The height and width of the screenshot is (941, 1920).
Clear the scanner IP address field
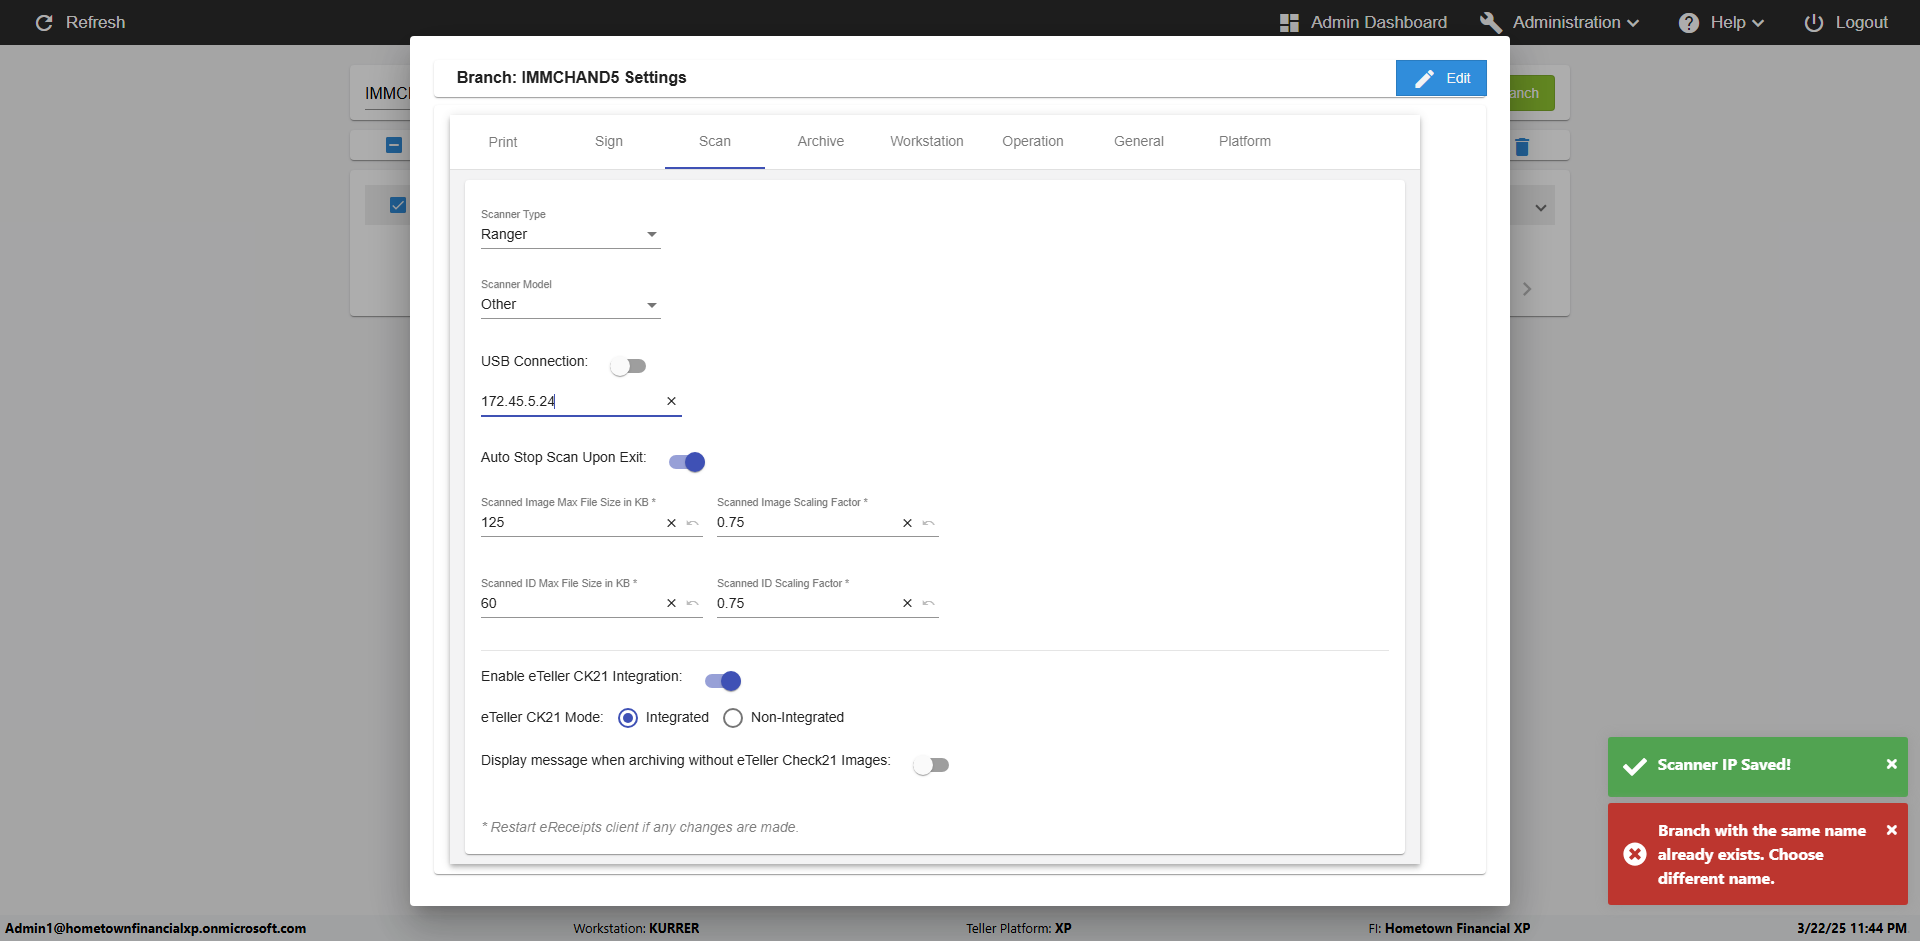[x=671, y=401]
